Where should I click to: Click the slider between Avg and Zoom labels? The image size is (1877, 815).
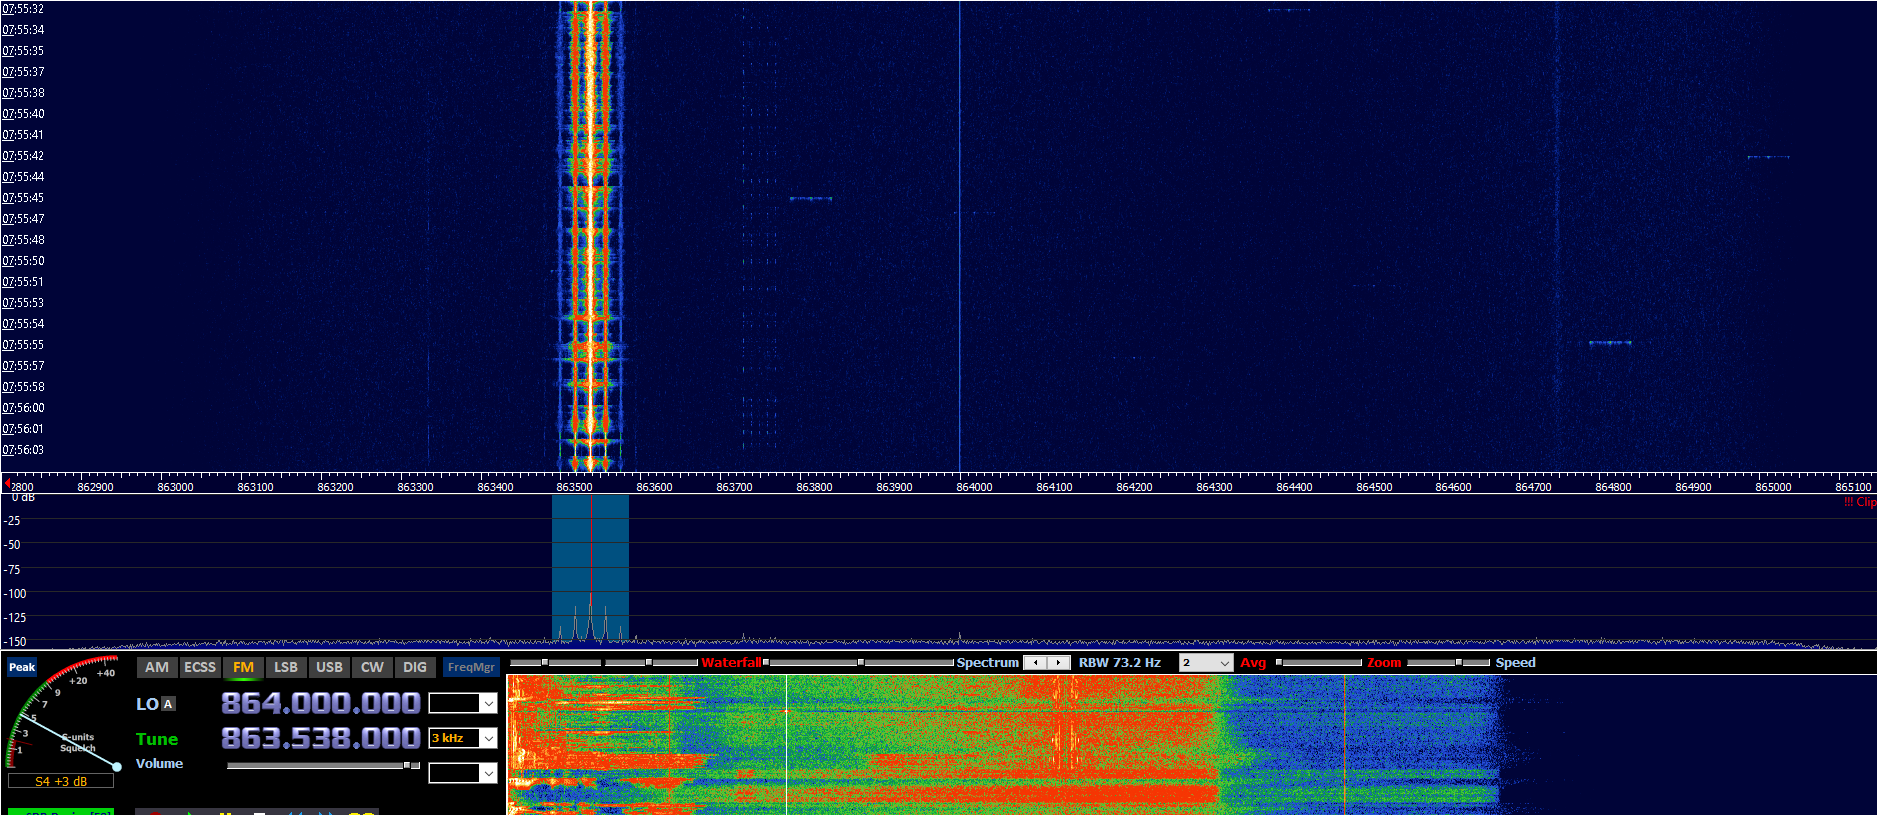pos(1319,663)
